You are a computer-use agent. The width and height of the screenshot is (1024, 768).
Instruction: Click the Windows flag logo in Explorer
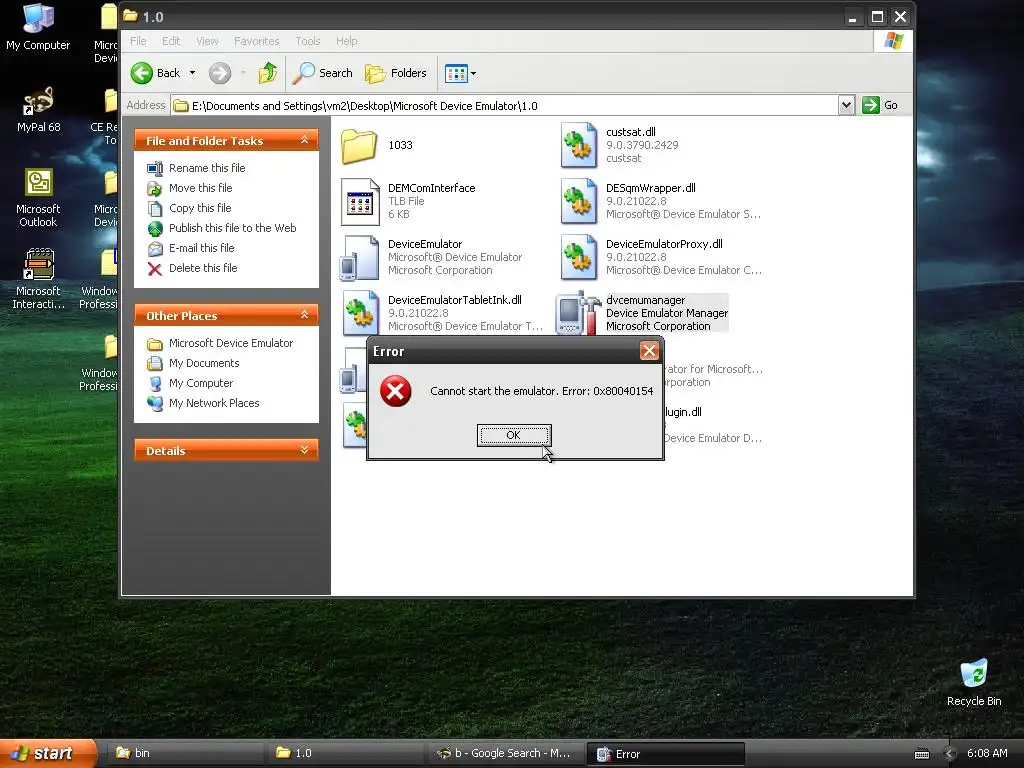click(x=893, y=41)
